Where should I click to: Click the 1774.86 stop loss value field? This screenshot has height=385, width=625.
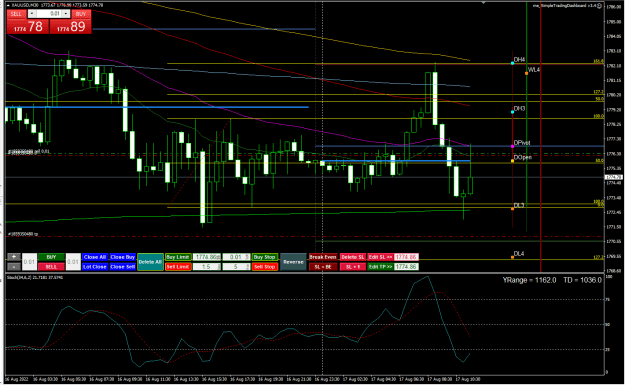(406, 257)
